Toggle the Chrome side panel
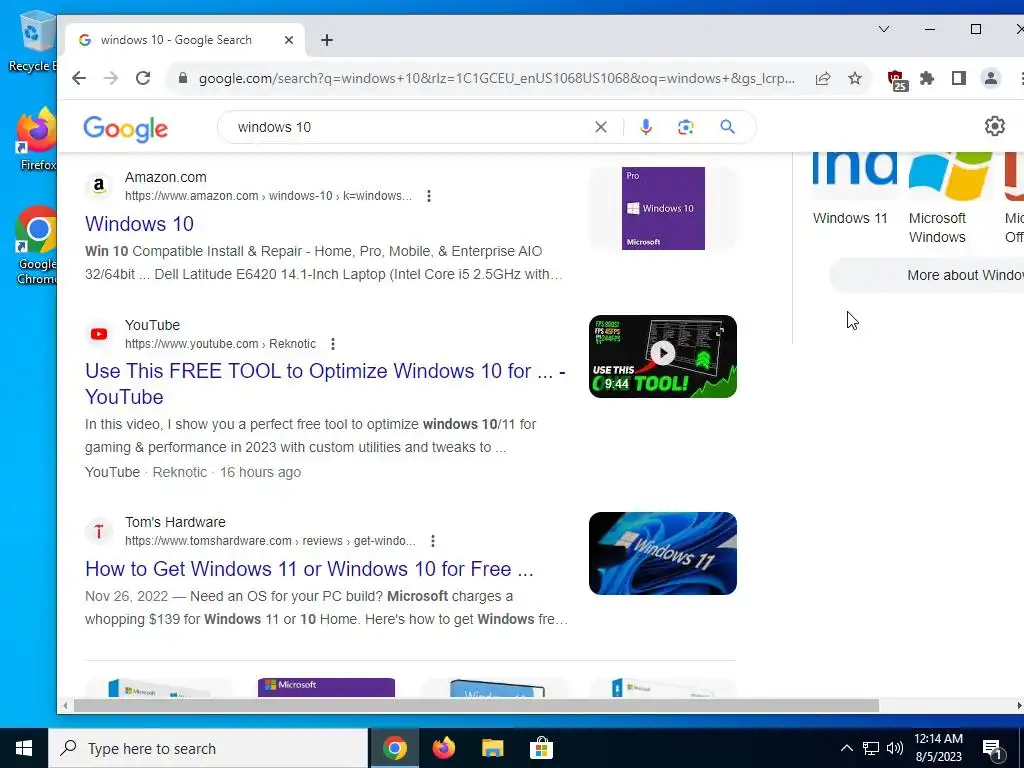 coord(959,78)
